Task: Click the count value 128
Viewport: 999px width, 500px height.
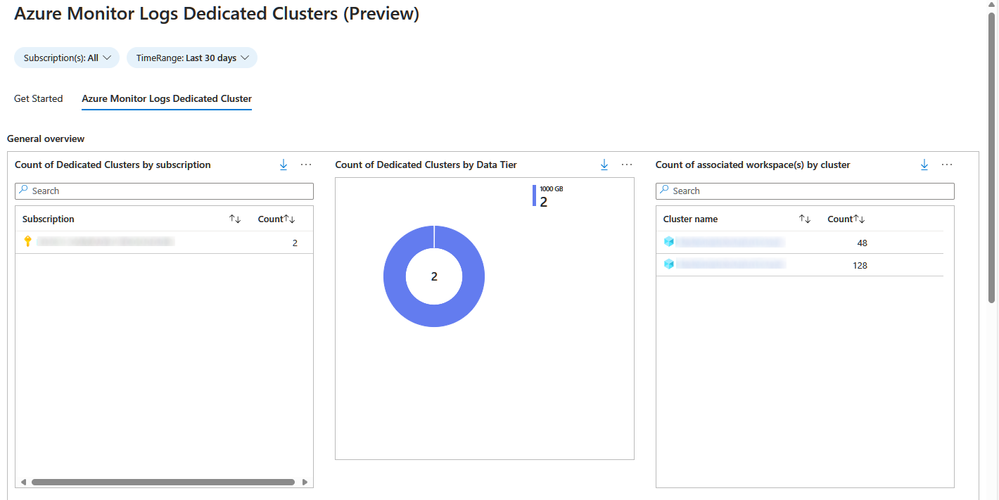Action: coord(860,266)
